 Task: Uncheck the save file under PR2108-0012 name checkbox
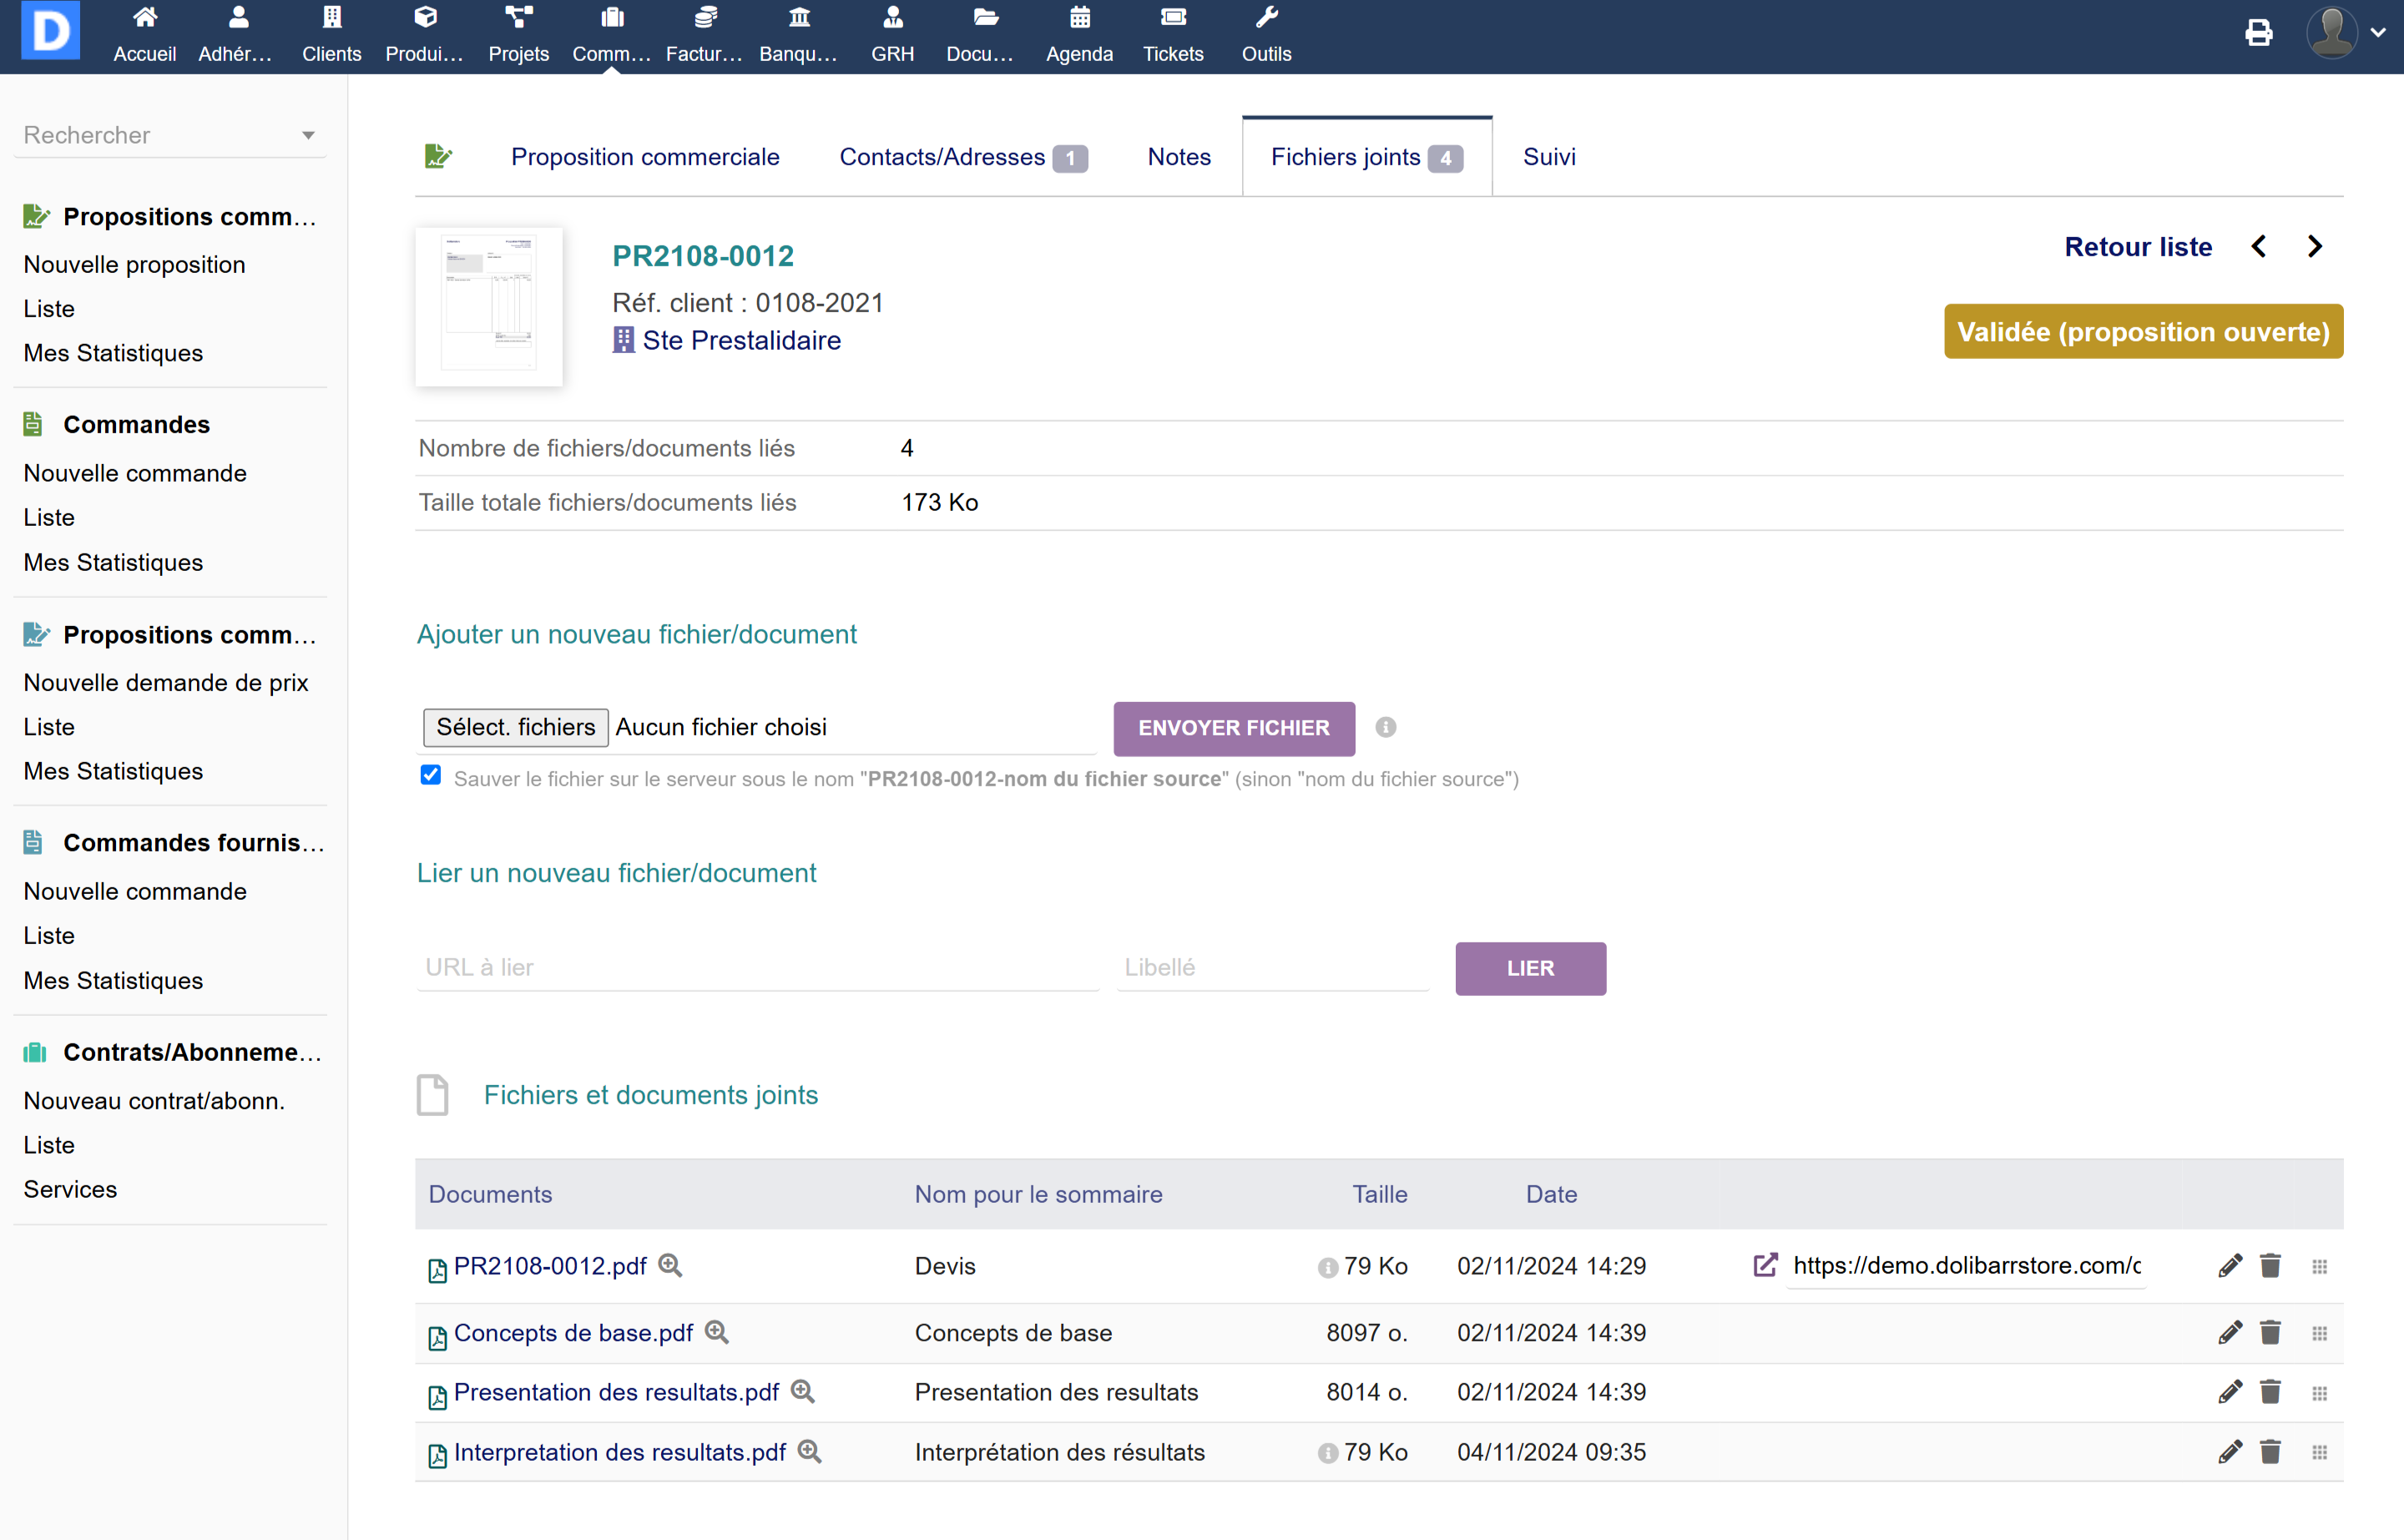coord(430,776)
